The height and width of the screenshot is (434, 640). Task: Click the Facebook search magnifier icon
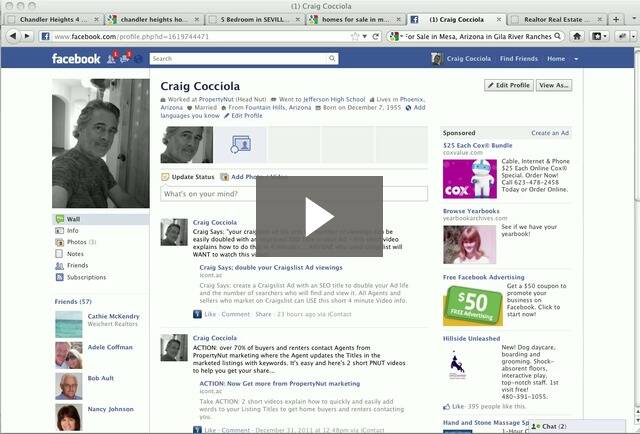click(x=332, y=58)
